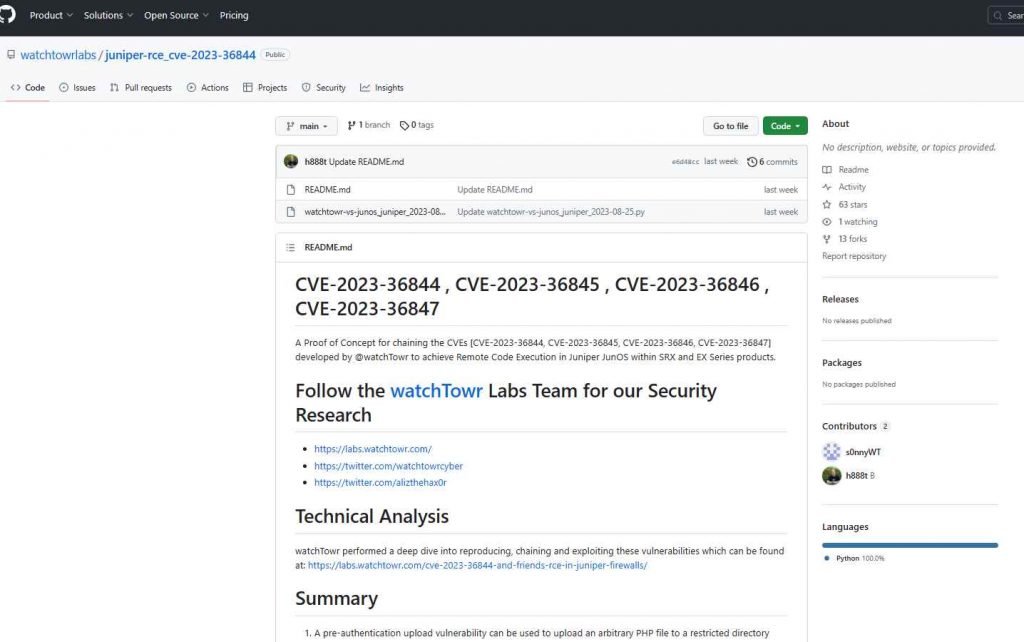1024x642 pixels.
Task: Open the cve-2023-36844-and-friends blog link
Action: [x=477, y=566]
